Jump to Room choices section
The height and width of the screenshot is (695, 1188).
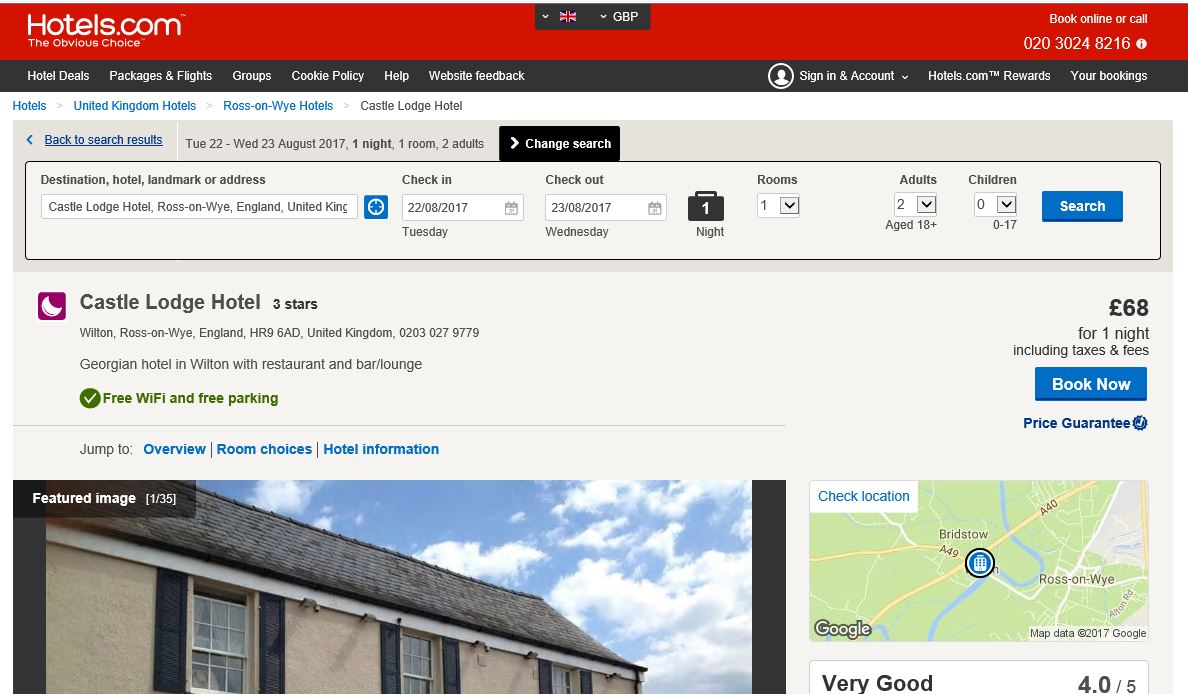(264, 449)
